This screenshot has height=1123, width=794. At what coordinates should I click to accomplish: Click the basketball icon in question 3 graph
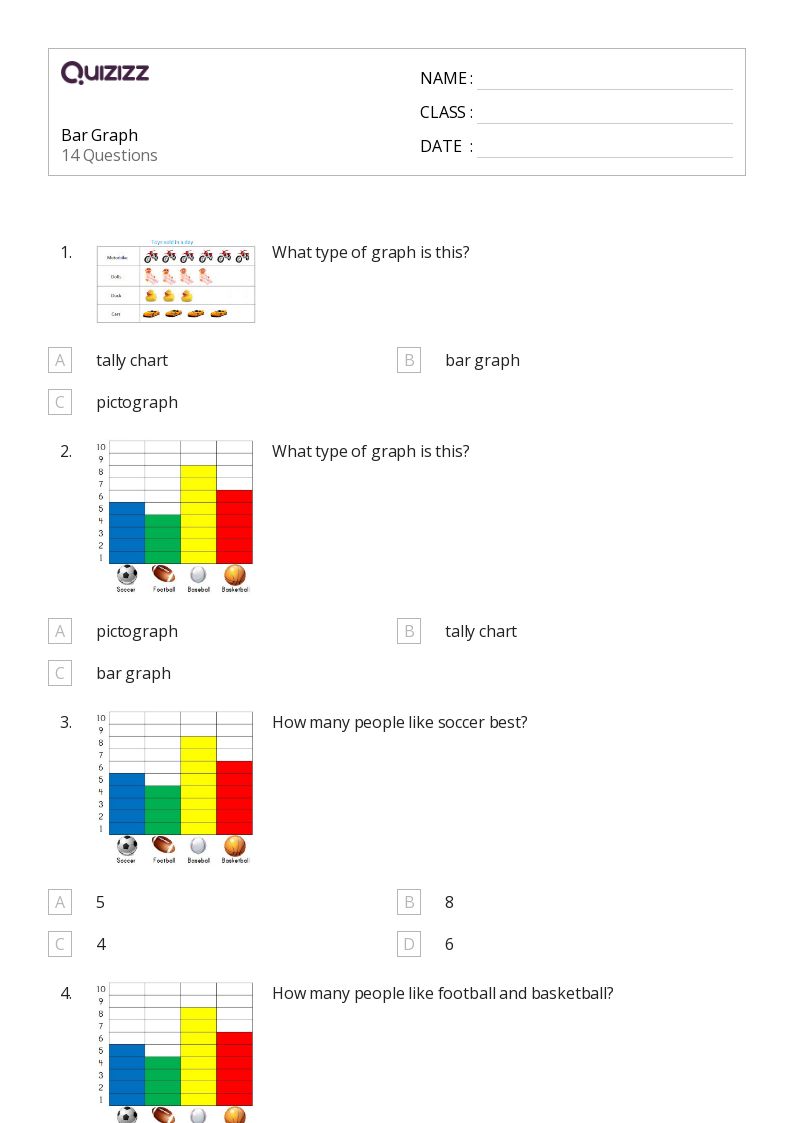[x=234, y=846]
